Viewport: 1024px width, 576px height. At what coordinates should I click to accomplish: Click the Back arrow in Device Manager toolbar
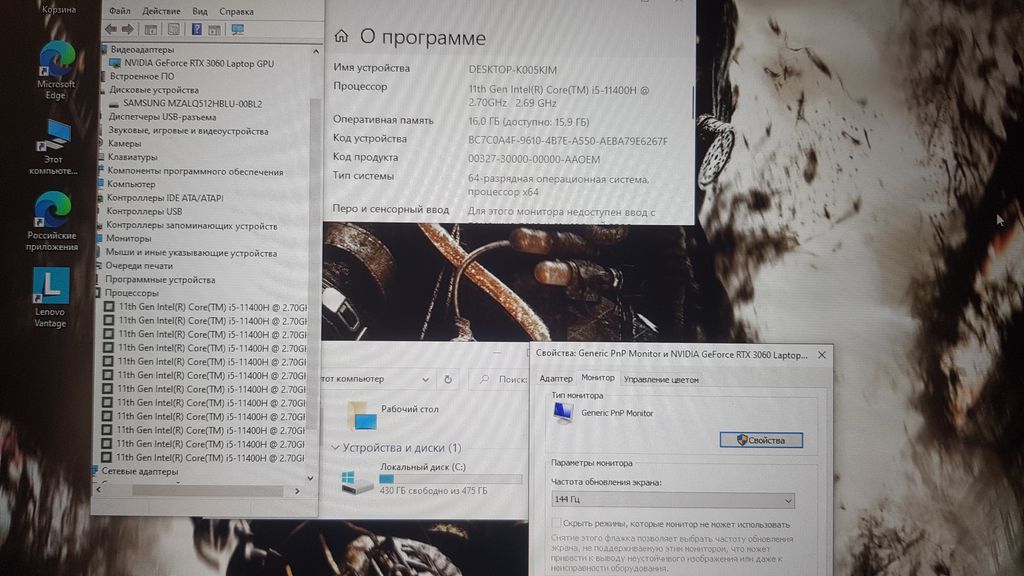pyautogui.click(x=110, y=29)
